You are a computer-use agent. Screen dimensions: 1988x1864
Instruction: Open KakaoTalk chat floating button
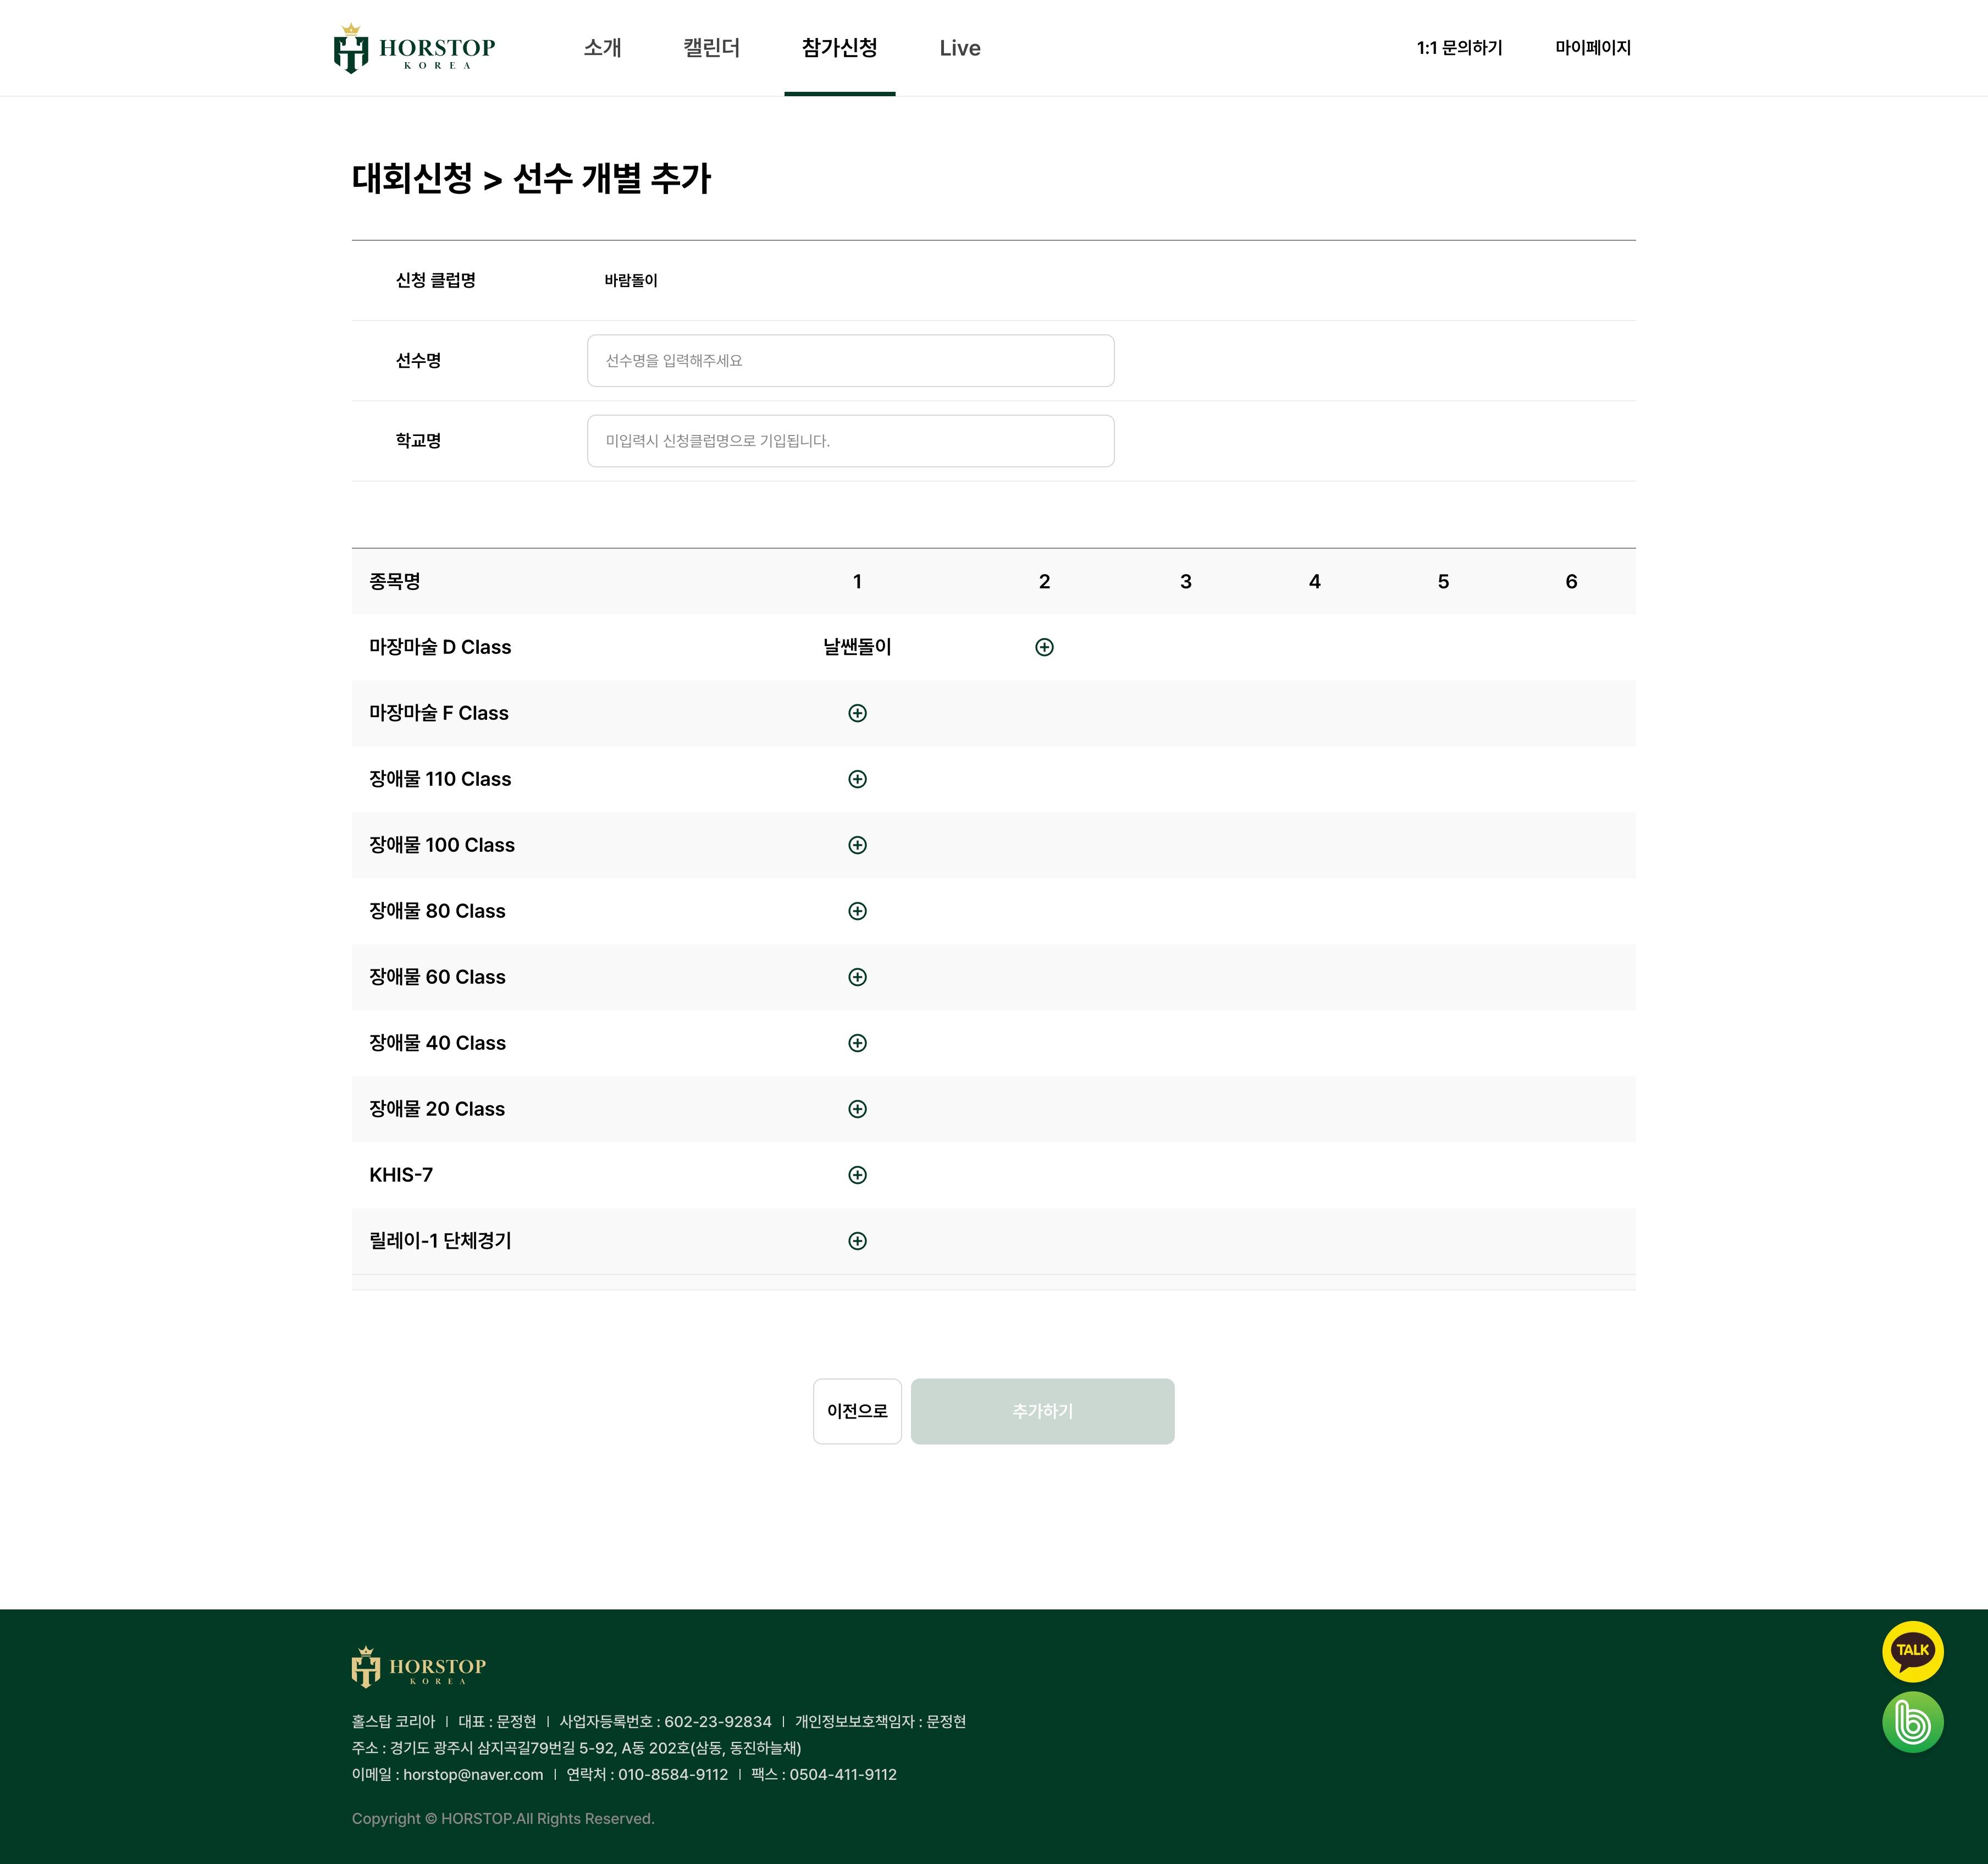(x=1912, y=1651)
